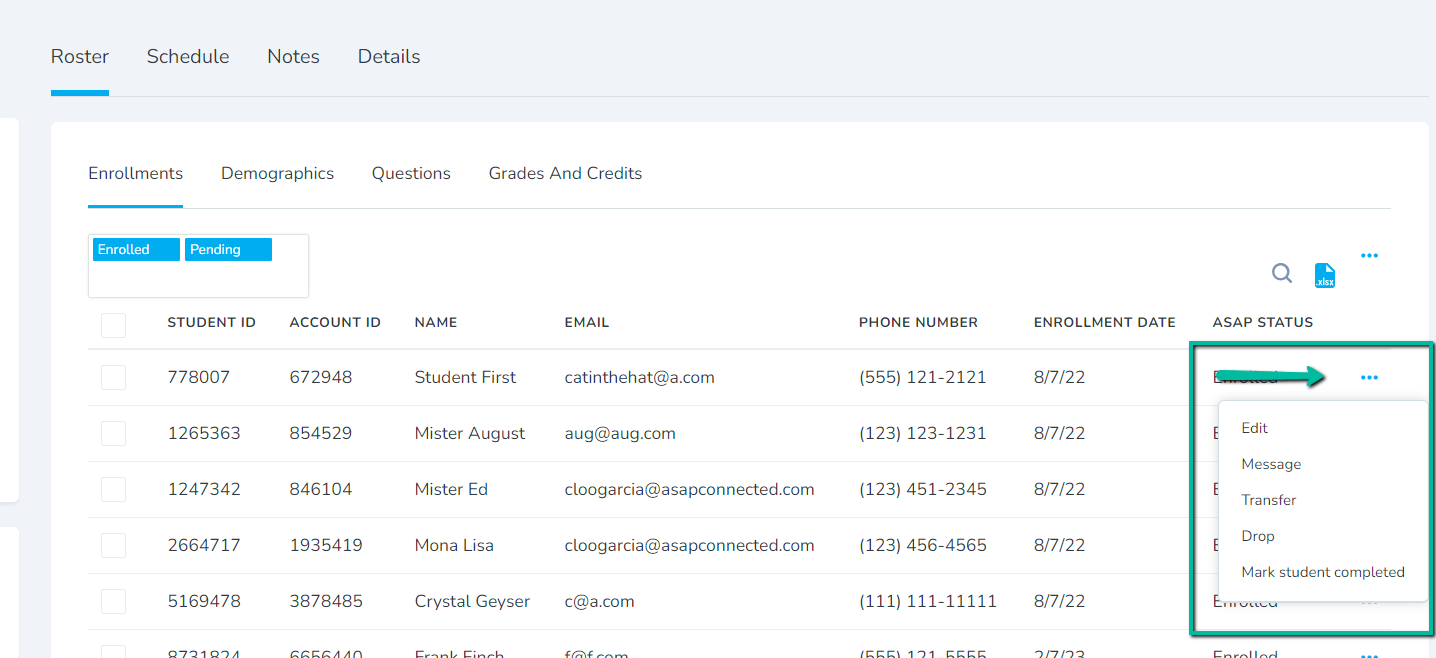Image resolution: width=1436 pixels, height=658 pixels.
Task: Open the Schedule tab
Action: 188,57
